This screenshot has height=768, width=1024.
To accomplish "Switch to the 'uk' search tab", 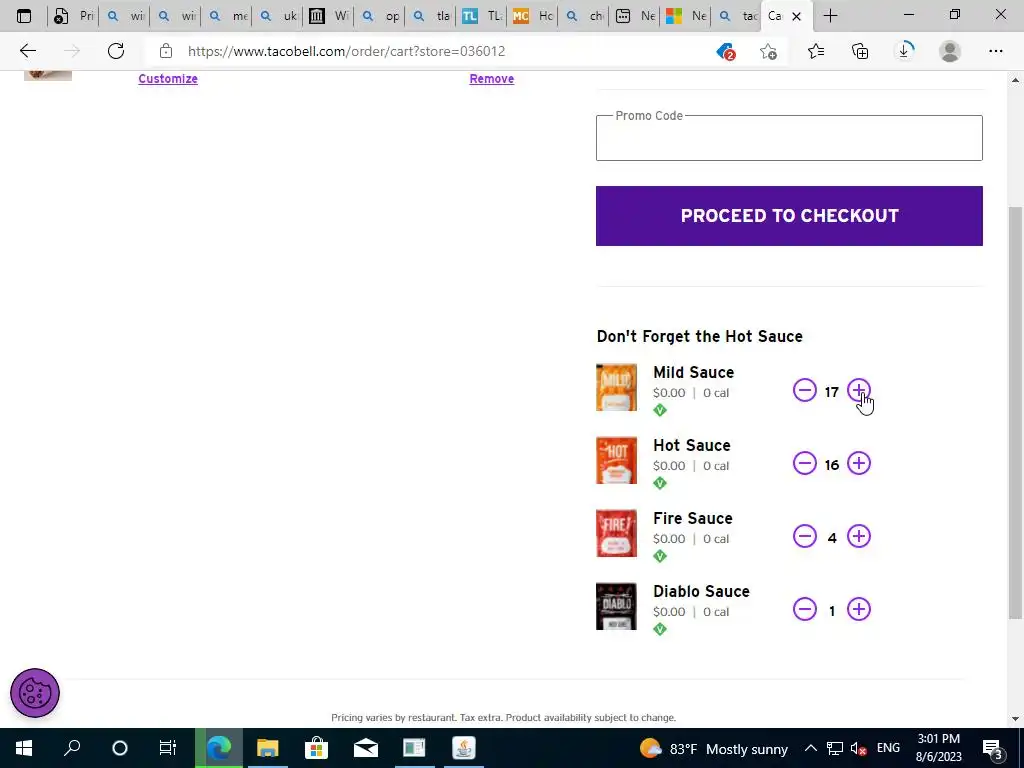I will point(278,16).
